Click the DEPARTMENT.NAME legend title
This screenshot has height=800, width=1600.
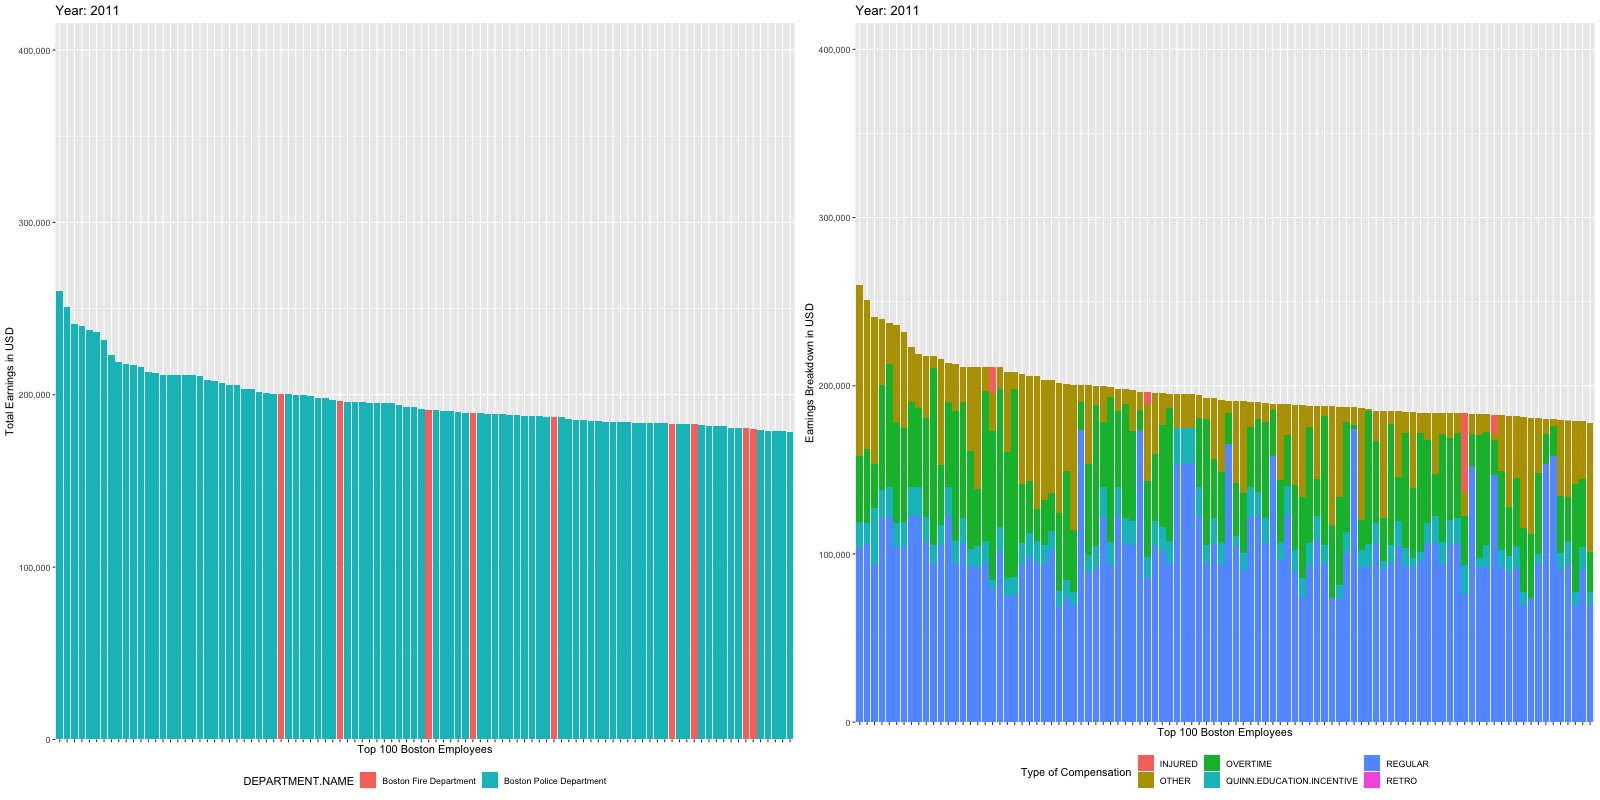(298, 781)
